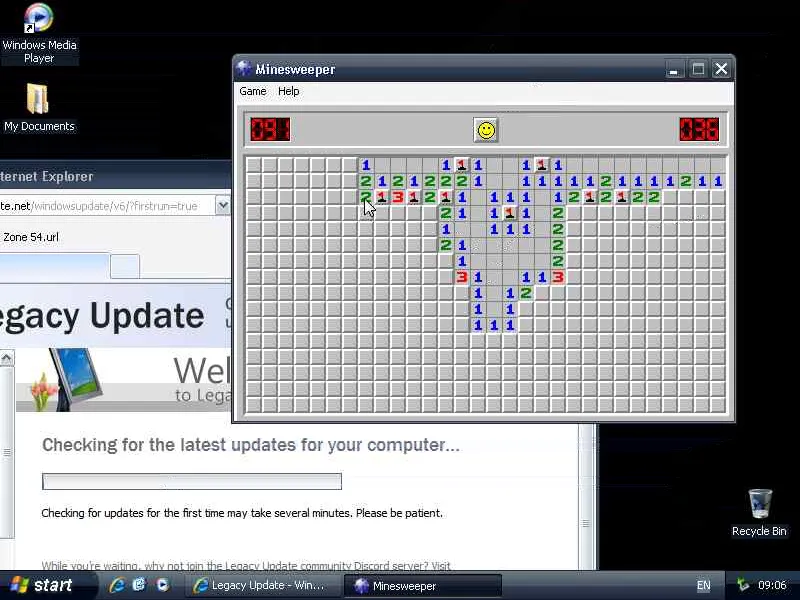800x600 pixels.
Task: Maximize the Minesweeper window
Action: 698,69
